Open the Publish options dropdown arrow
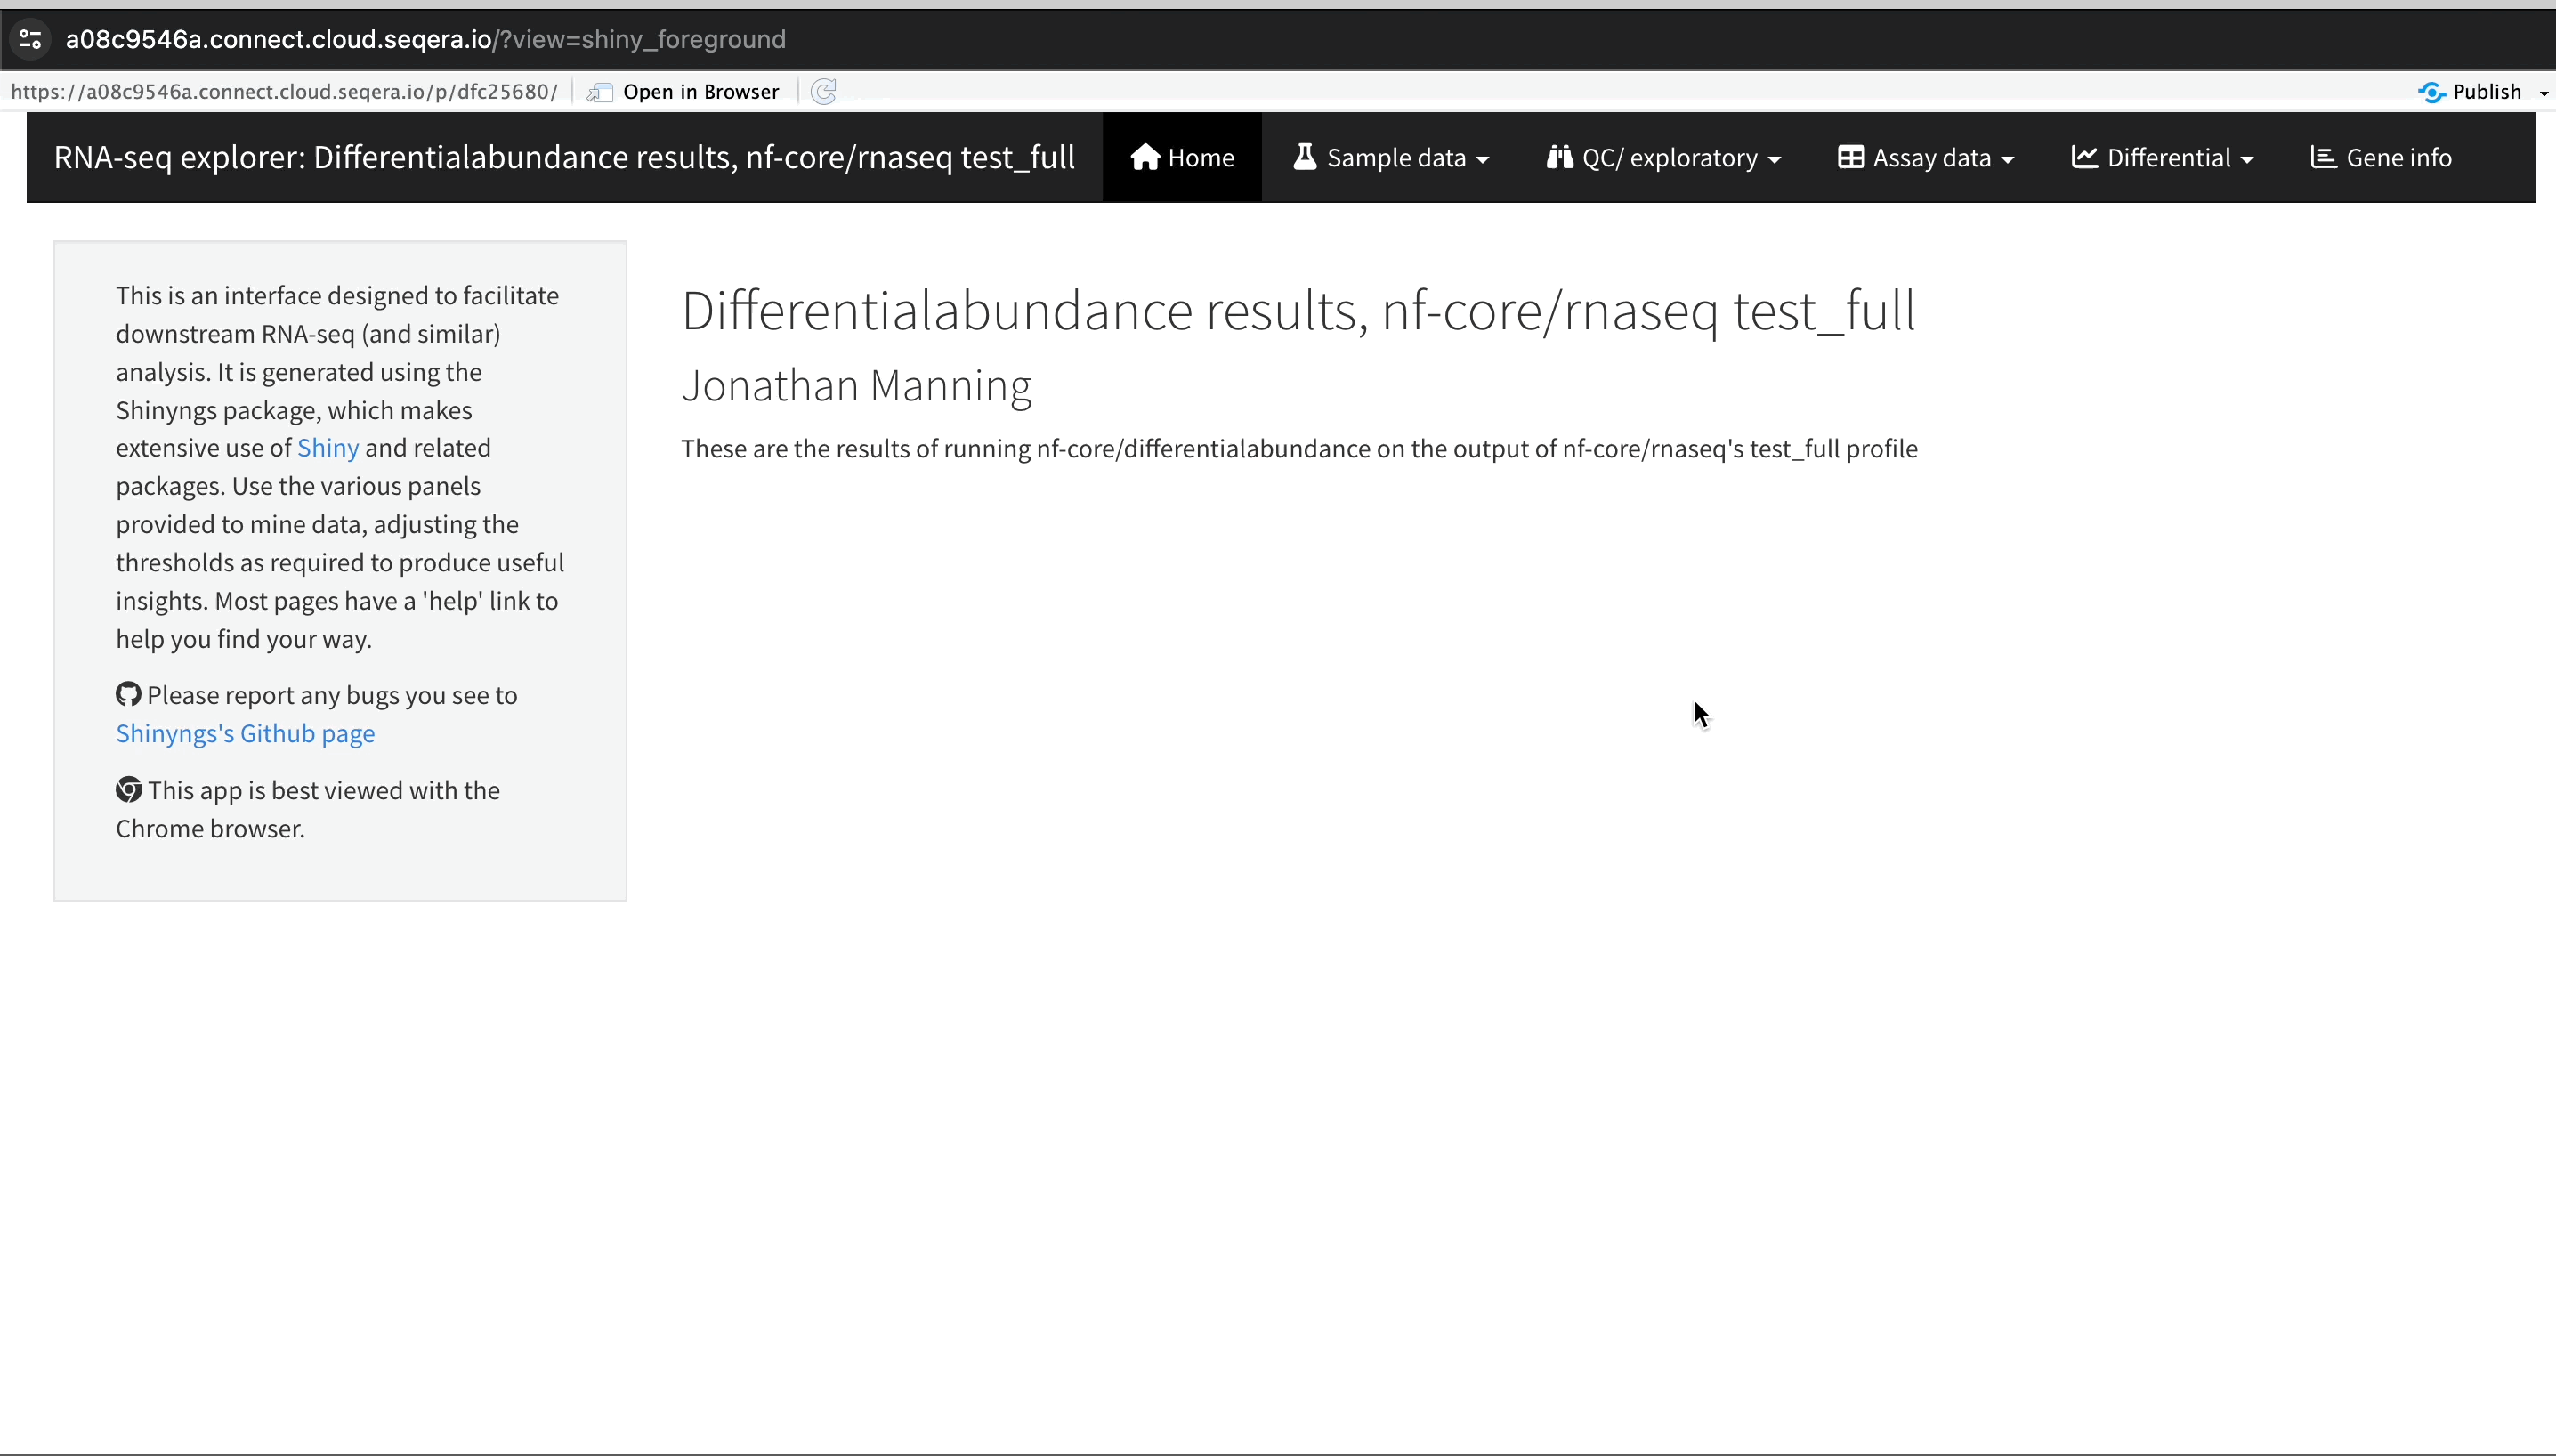Viewport: 2556px width, 1456px height. (x=2543, y=92)
